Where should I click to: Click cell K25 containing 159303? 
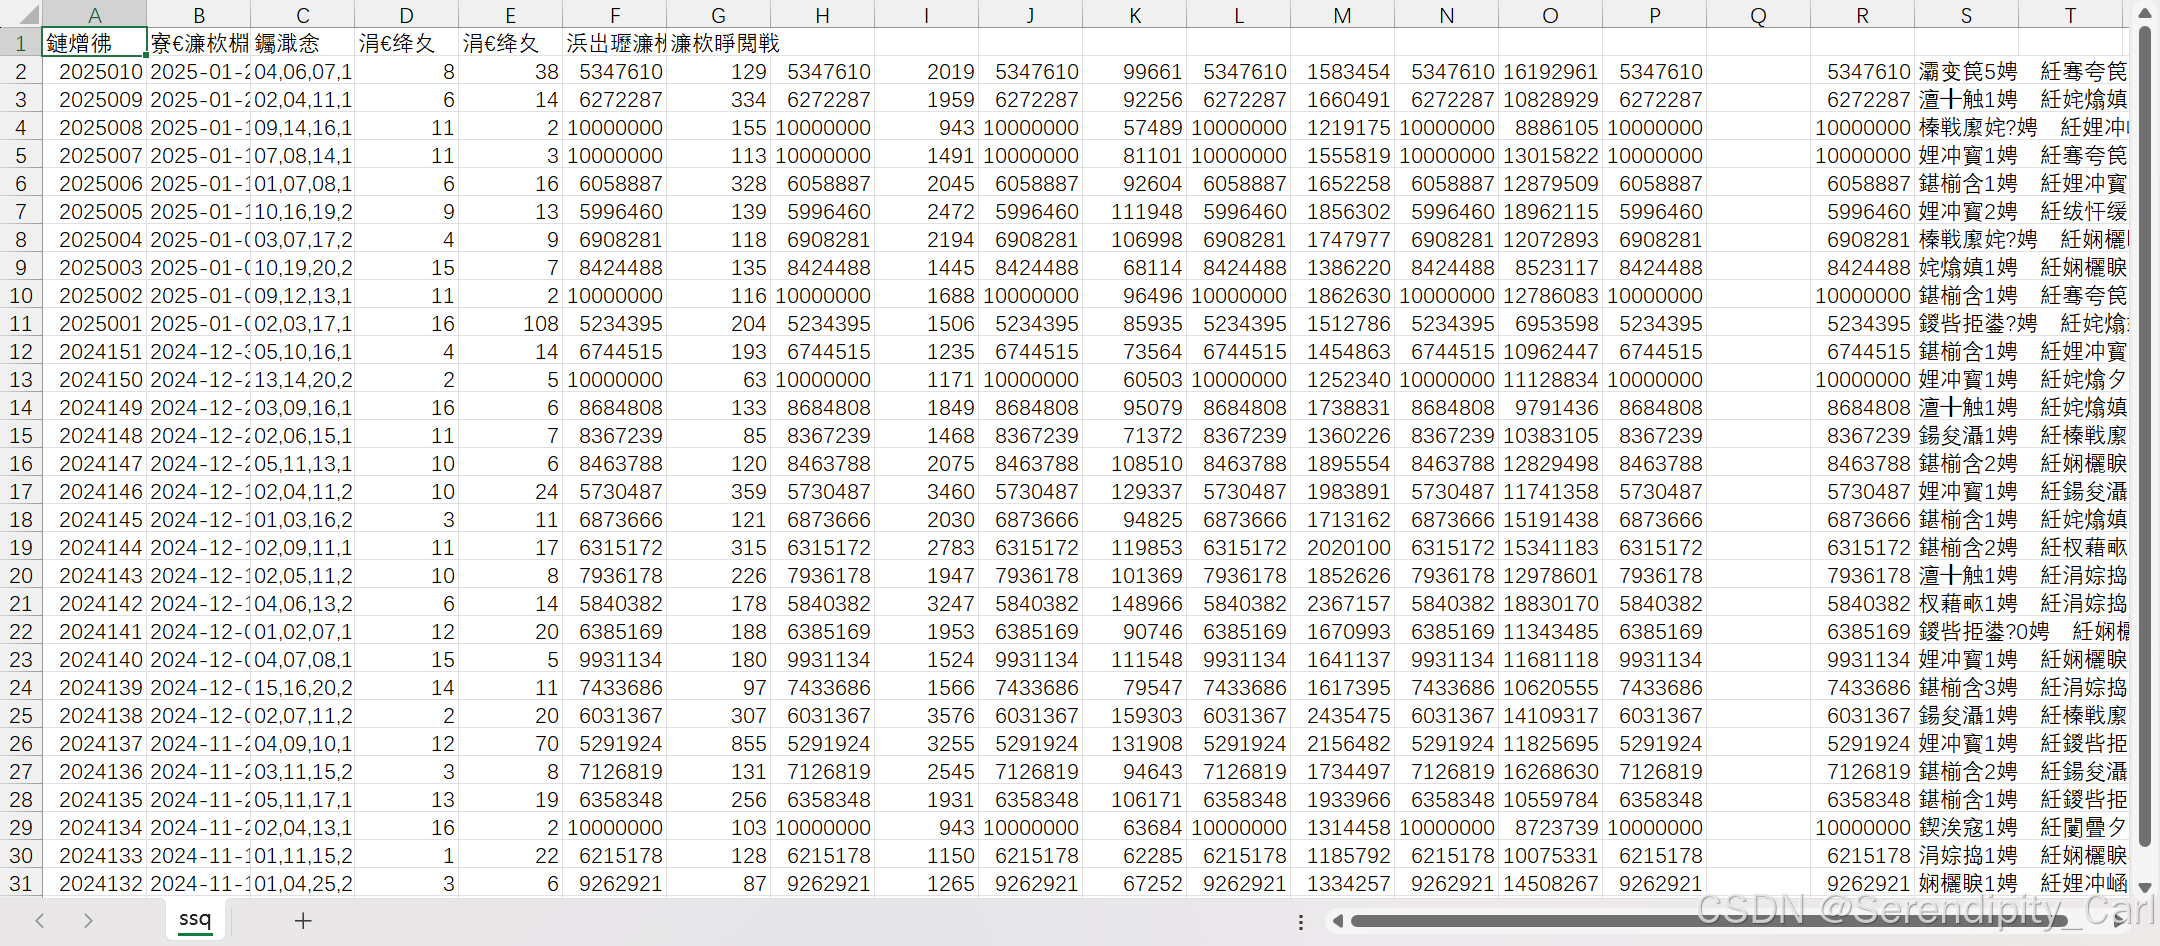pos(1135,715)
